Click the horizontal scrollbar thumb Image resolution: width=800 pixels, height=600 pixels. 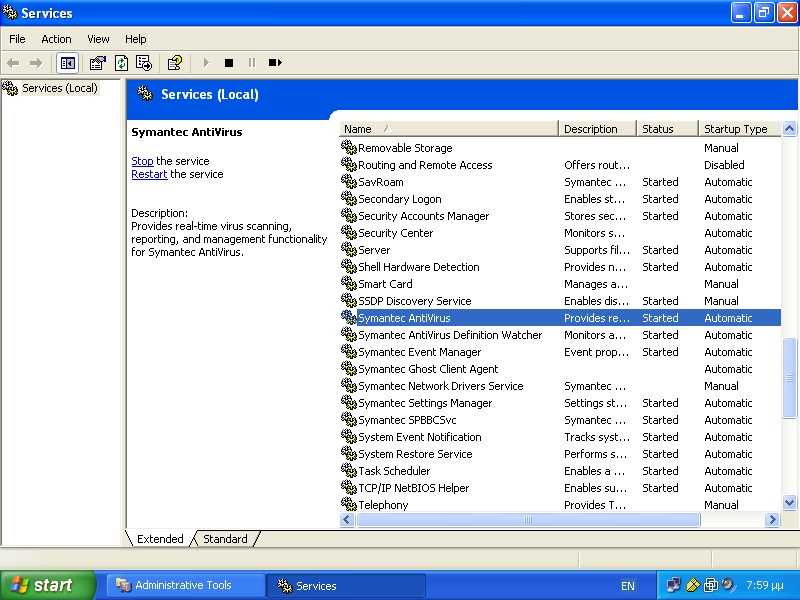point(528,519)
